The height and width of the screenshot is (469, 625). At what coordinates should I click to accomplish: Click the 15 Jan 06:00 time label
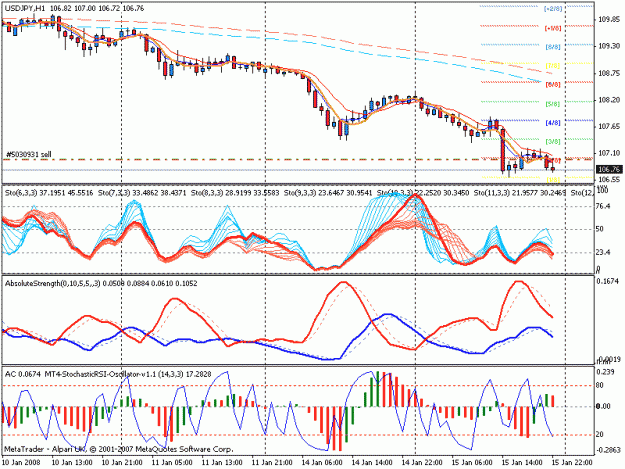472,462
